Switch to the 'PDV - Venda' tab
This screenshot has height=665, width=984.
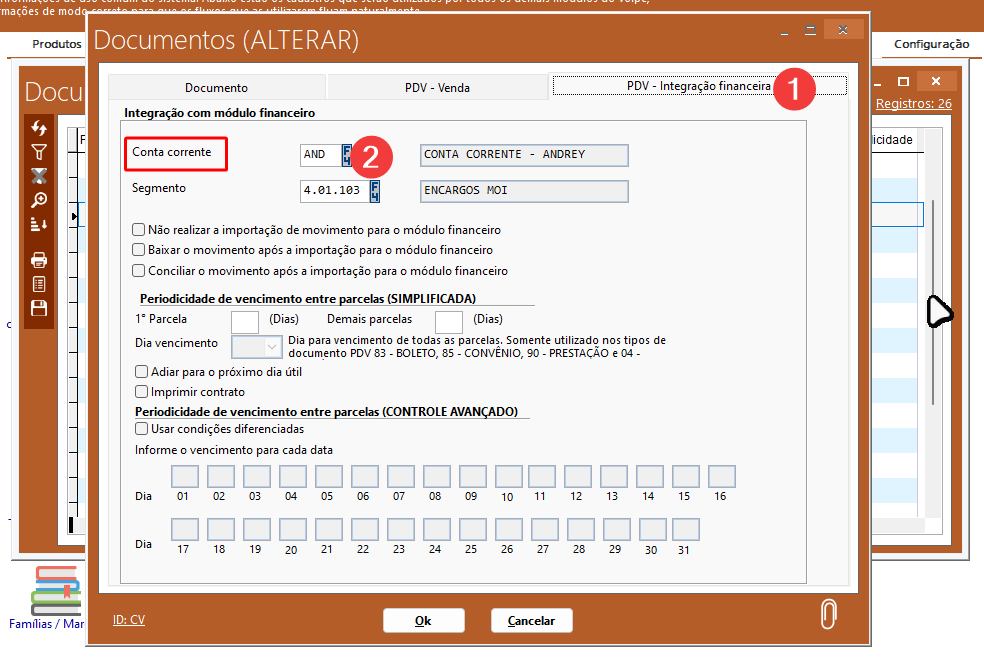click(437, 88)
